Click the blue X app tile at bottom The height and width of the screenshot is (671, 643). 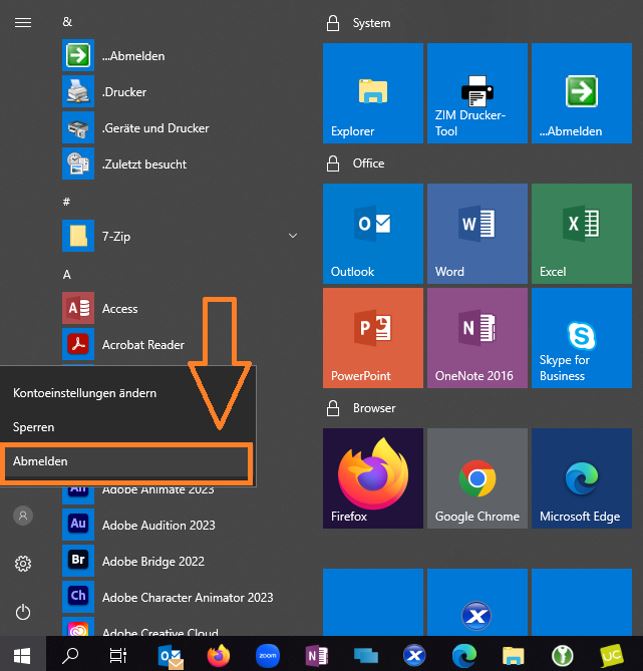point(477,602)
